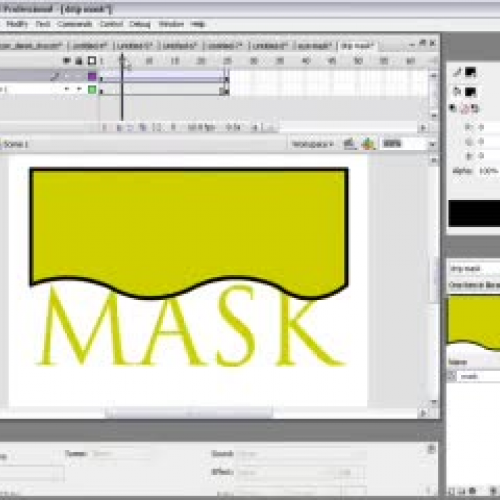This screenshot has width=500, height=500.
Task: Select stroke color pencil icon in Color panel
Action: (x=457, y=72)
